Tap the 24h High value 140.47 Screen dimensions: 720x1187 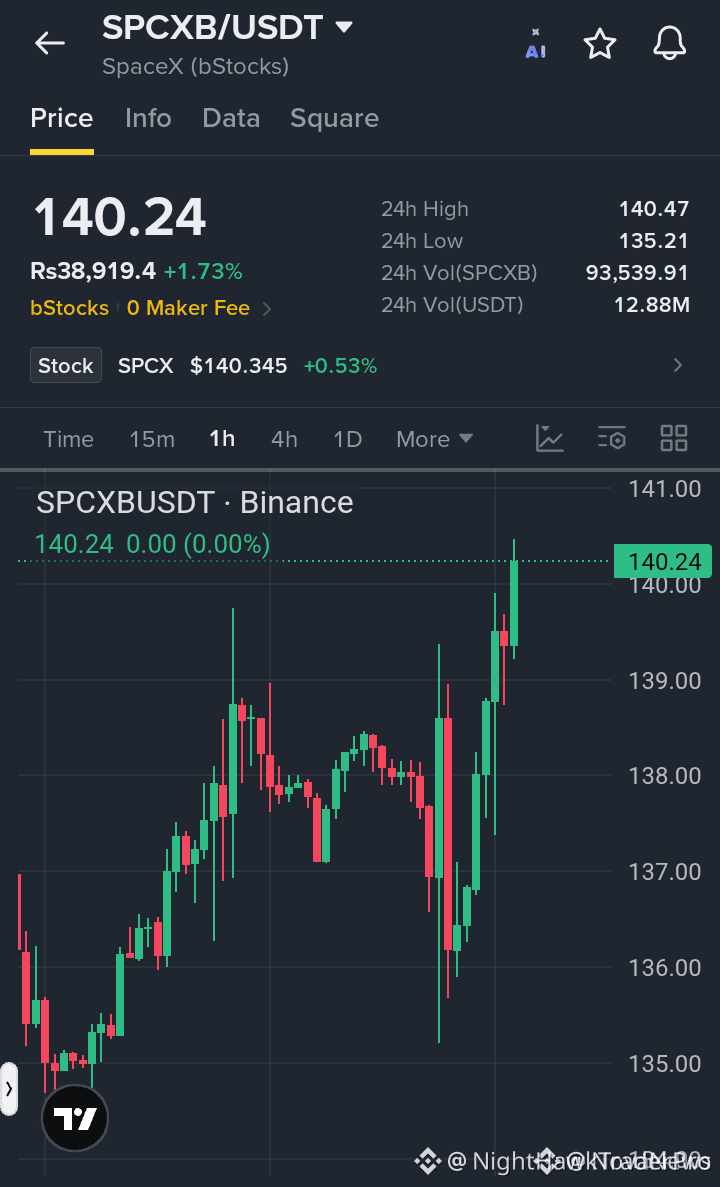pyautogui.click(x=654, y=209)
